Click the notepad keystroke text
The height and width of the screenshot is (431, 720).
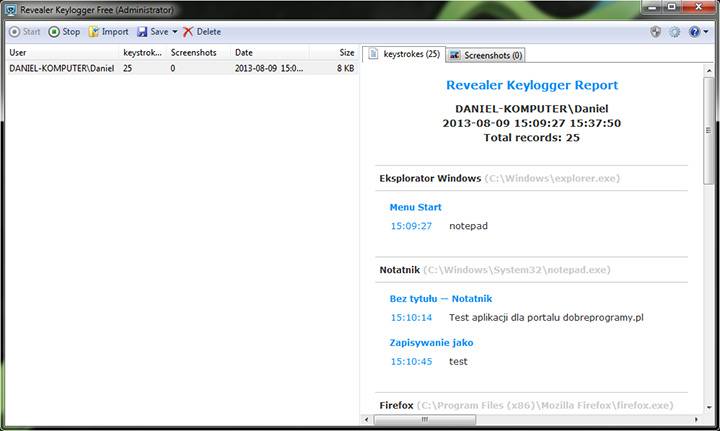(x=468, y=226)
